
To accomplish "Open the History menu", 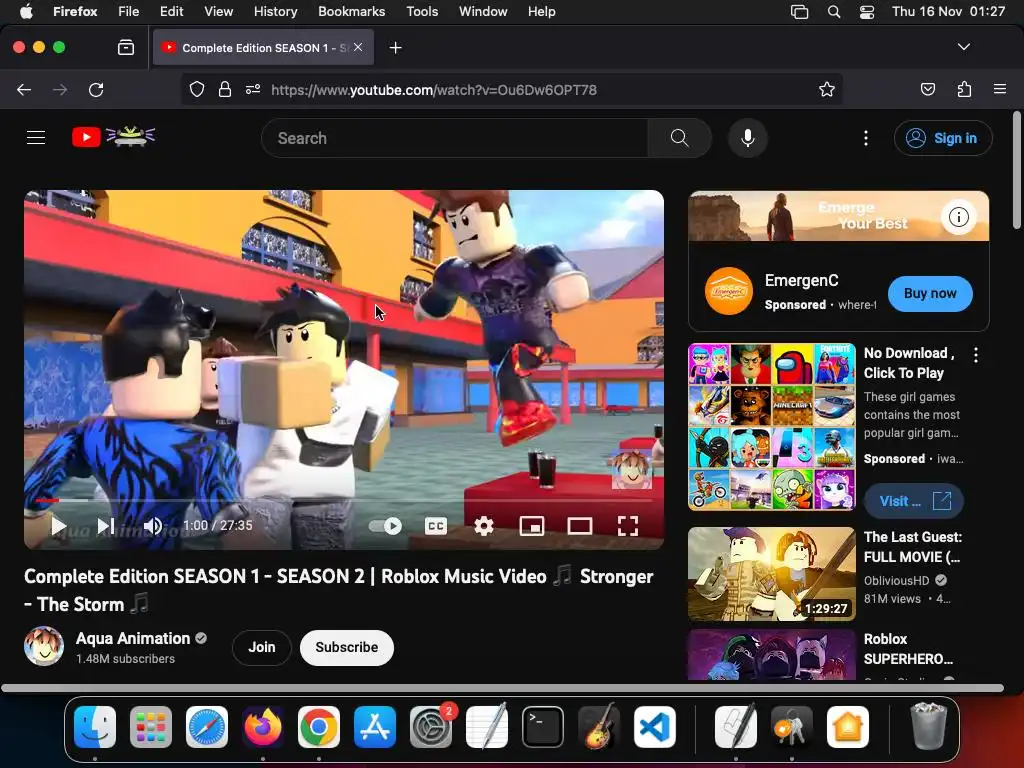I will (x=275, y=11).
